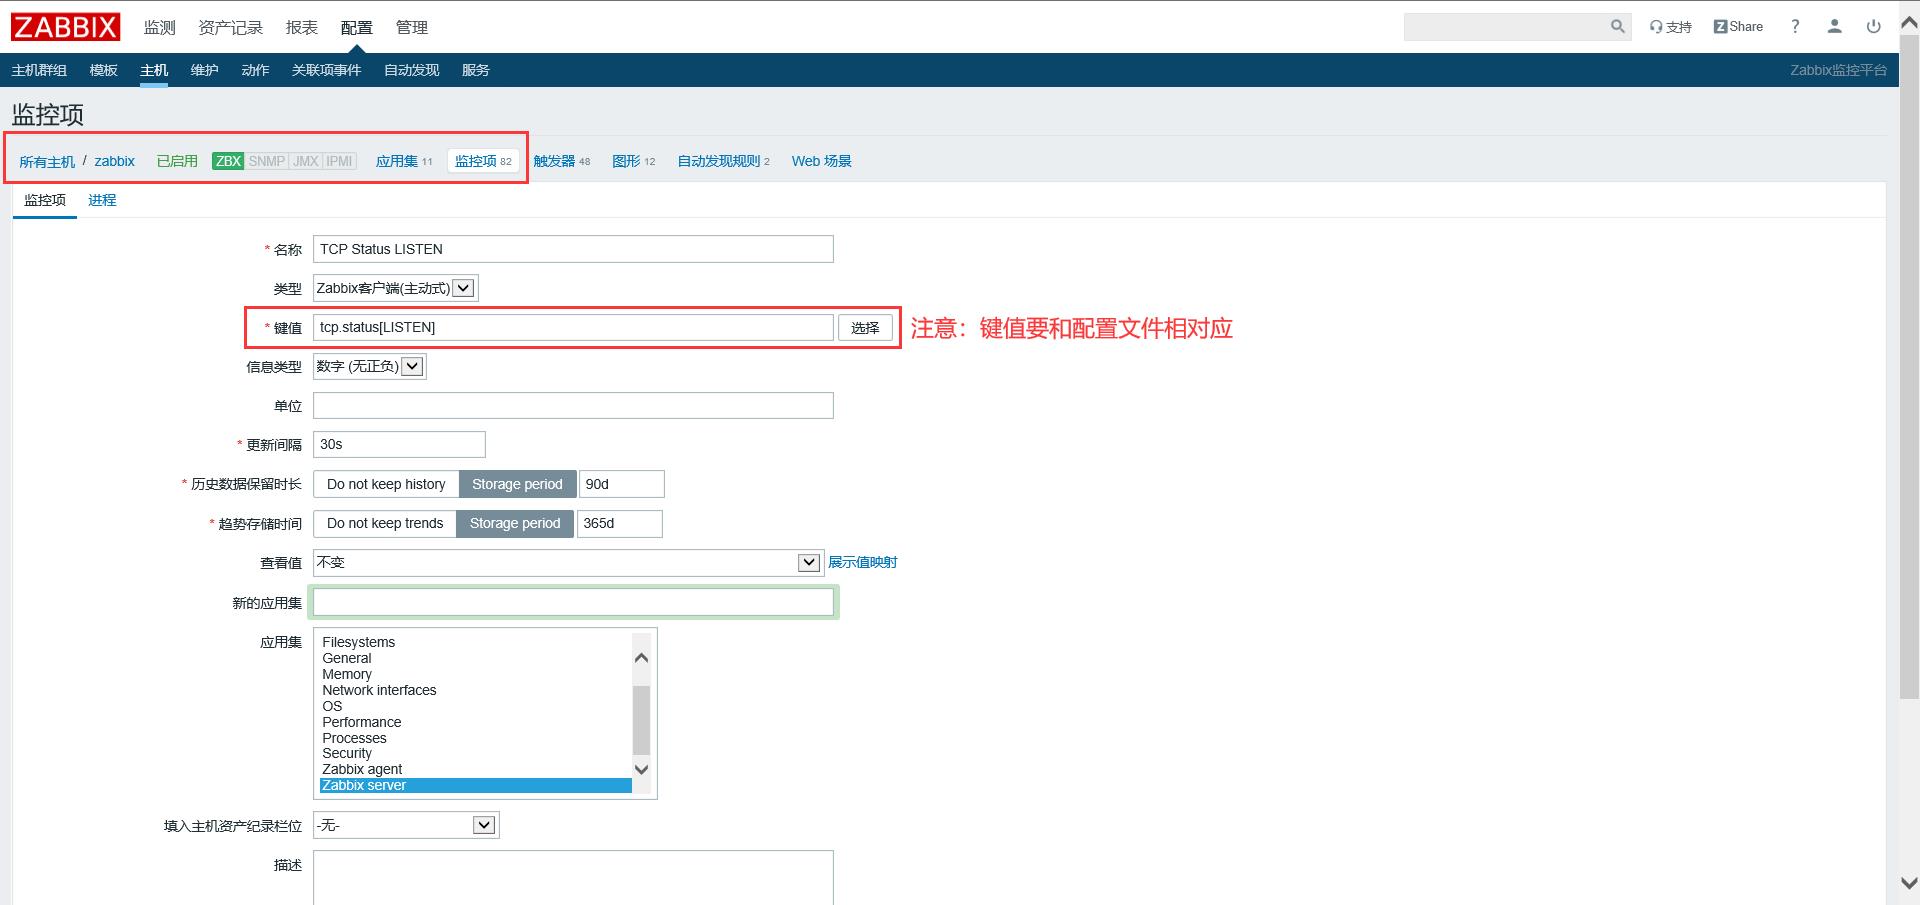Go to 维护 submenu

204,70
